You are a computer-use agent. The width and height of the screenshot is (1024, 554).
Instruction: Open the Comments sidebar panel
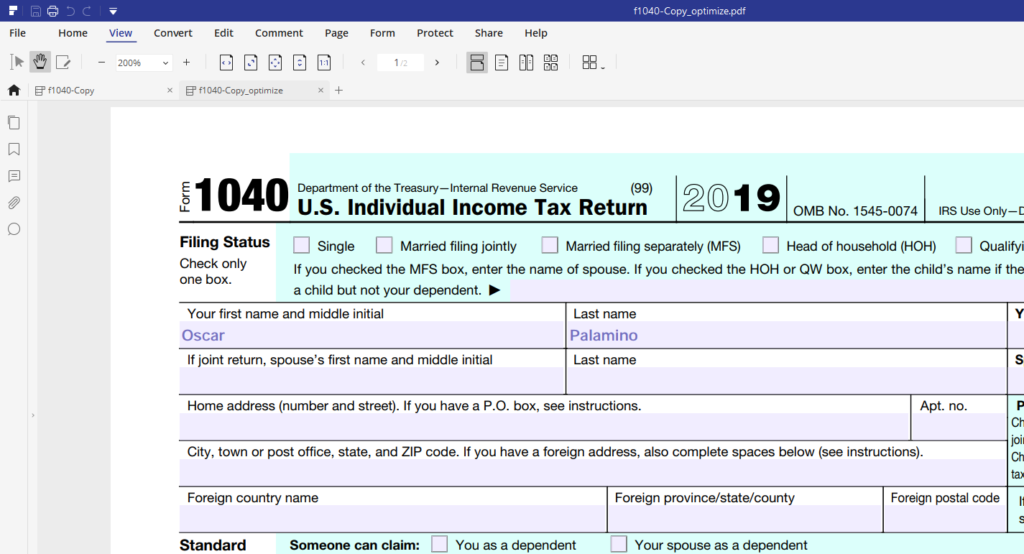tap(14, 176)
